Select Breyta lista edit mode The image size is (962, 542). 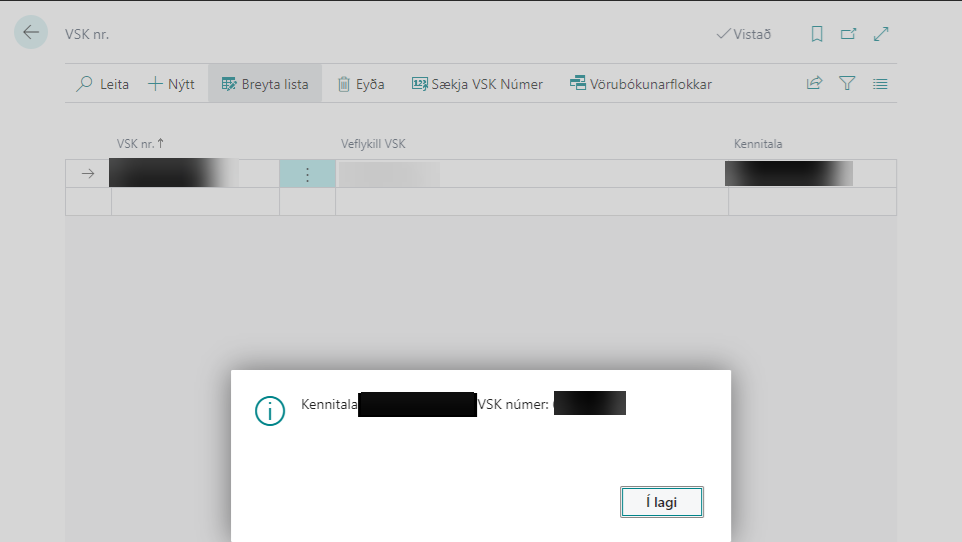tap(265, 84)
